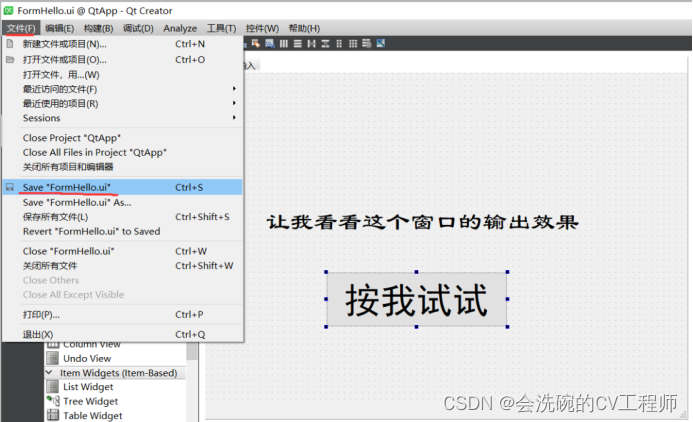Open the 控件(W) menu

pyautogui.click(x=262, y=28)
